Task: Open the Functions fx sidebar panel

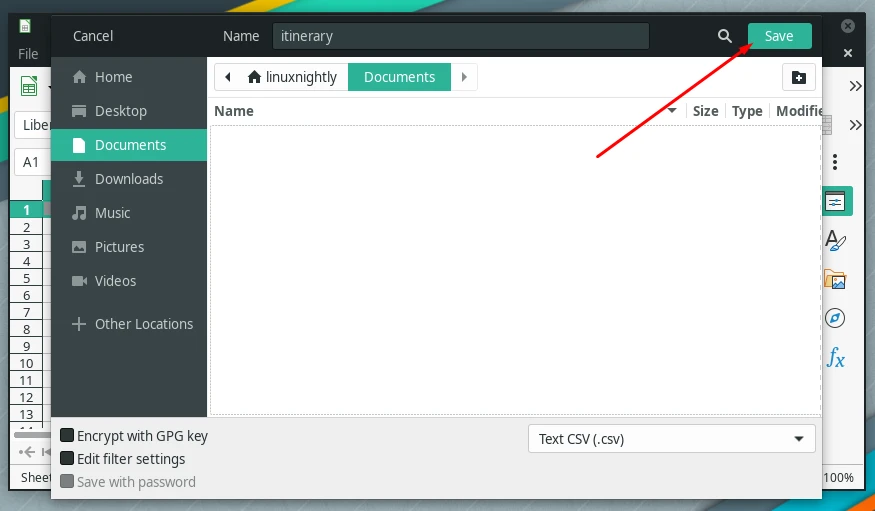Action: (x=835, y=358)
